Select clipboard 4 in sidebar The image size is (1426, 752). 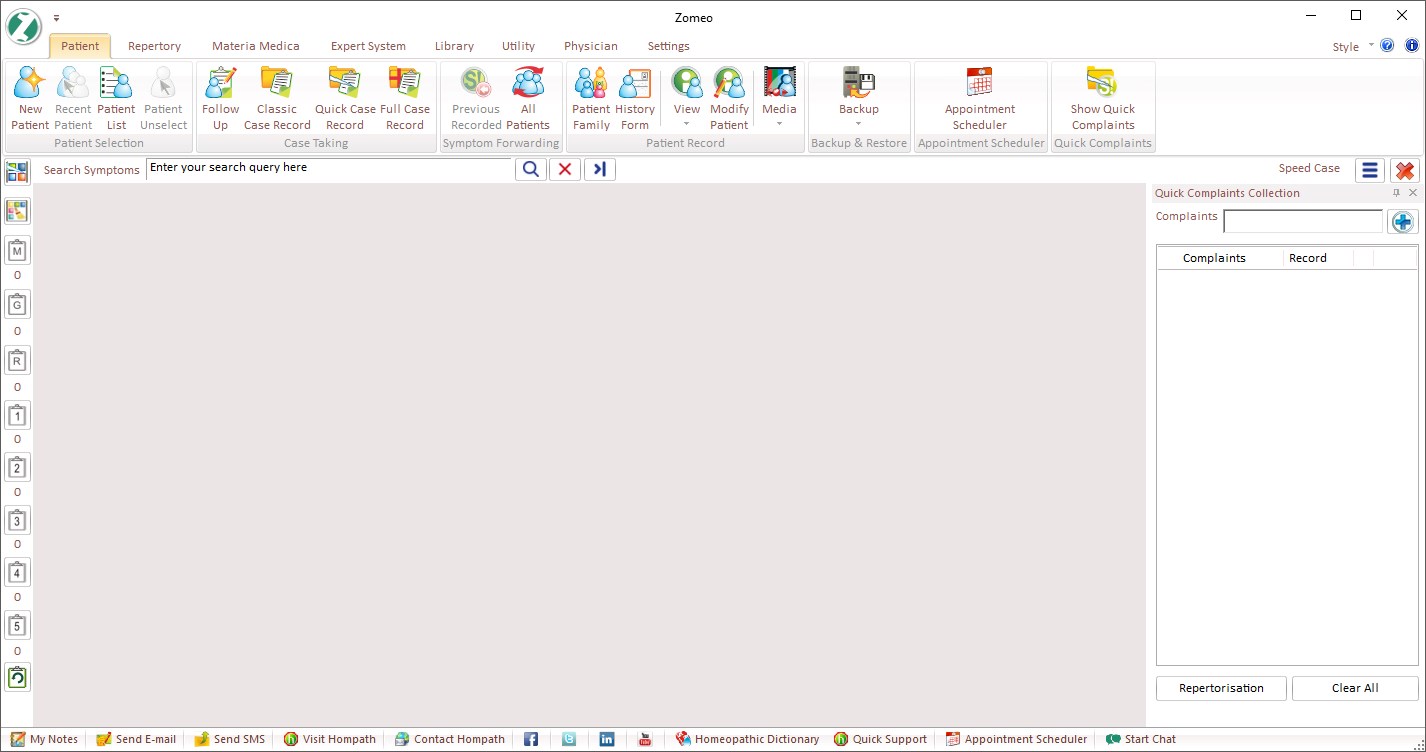pyautogui.click(x=17, y=572)
